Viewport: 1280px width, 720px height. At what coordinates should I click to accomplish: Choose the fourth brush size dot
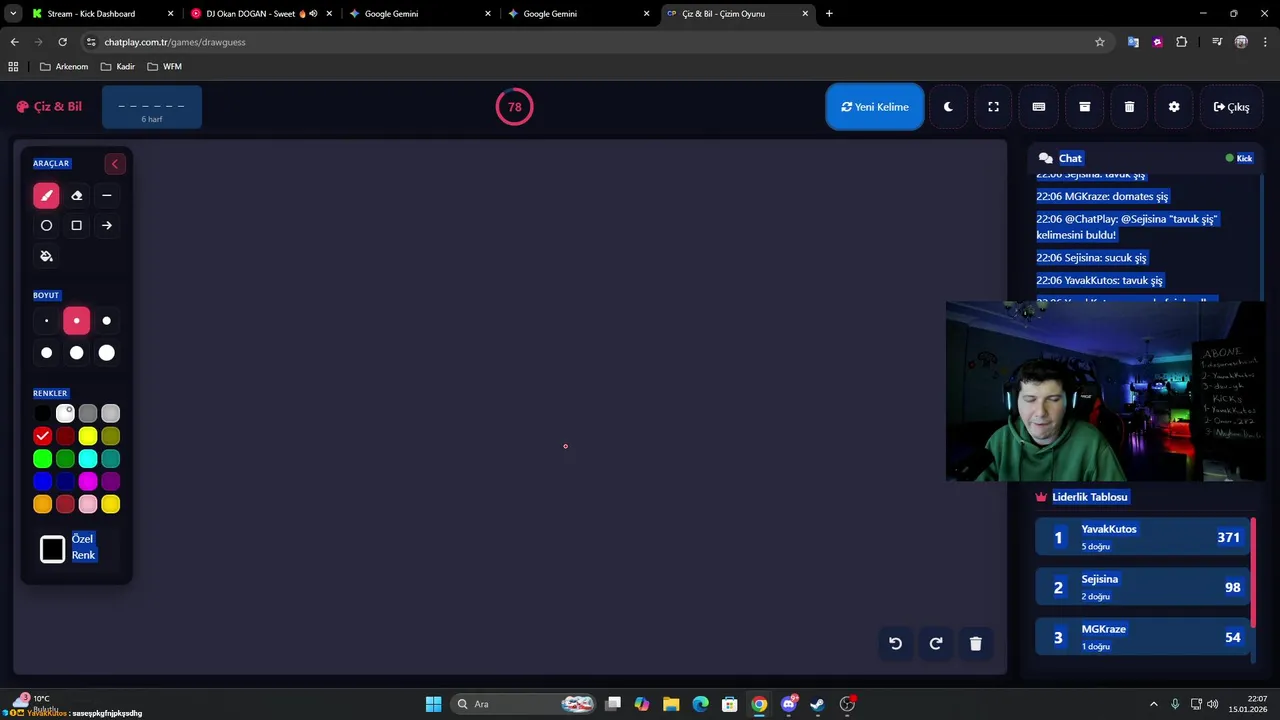[46, 352]
